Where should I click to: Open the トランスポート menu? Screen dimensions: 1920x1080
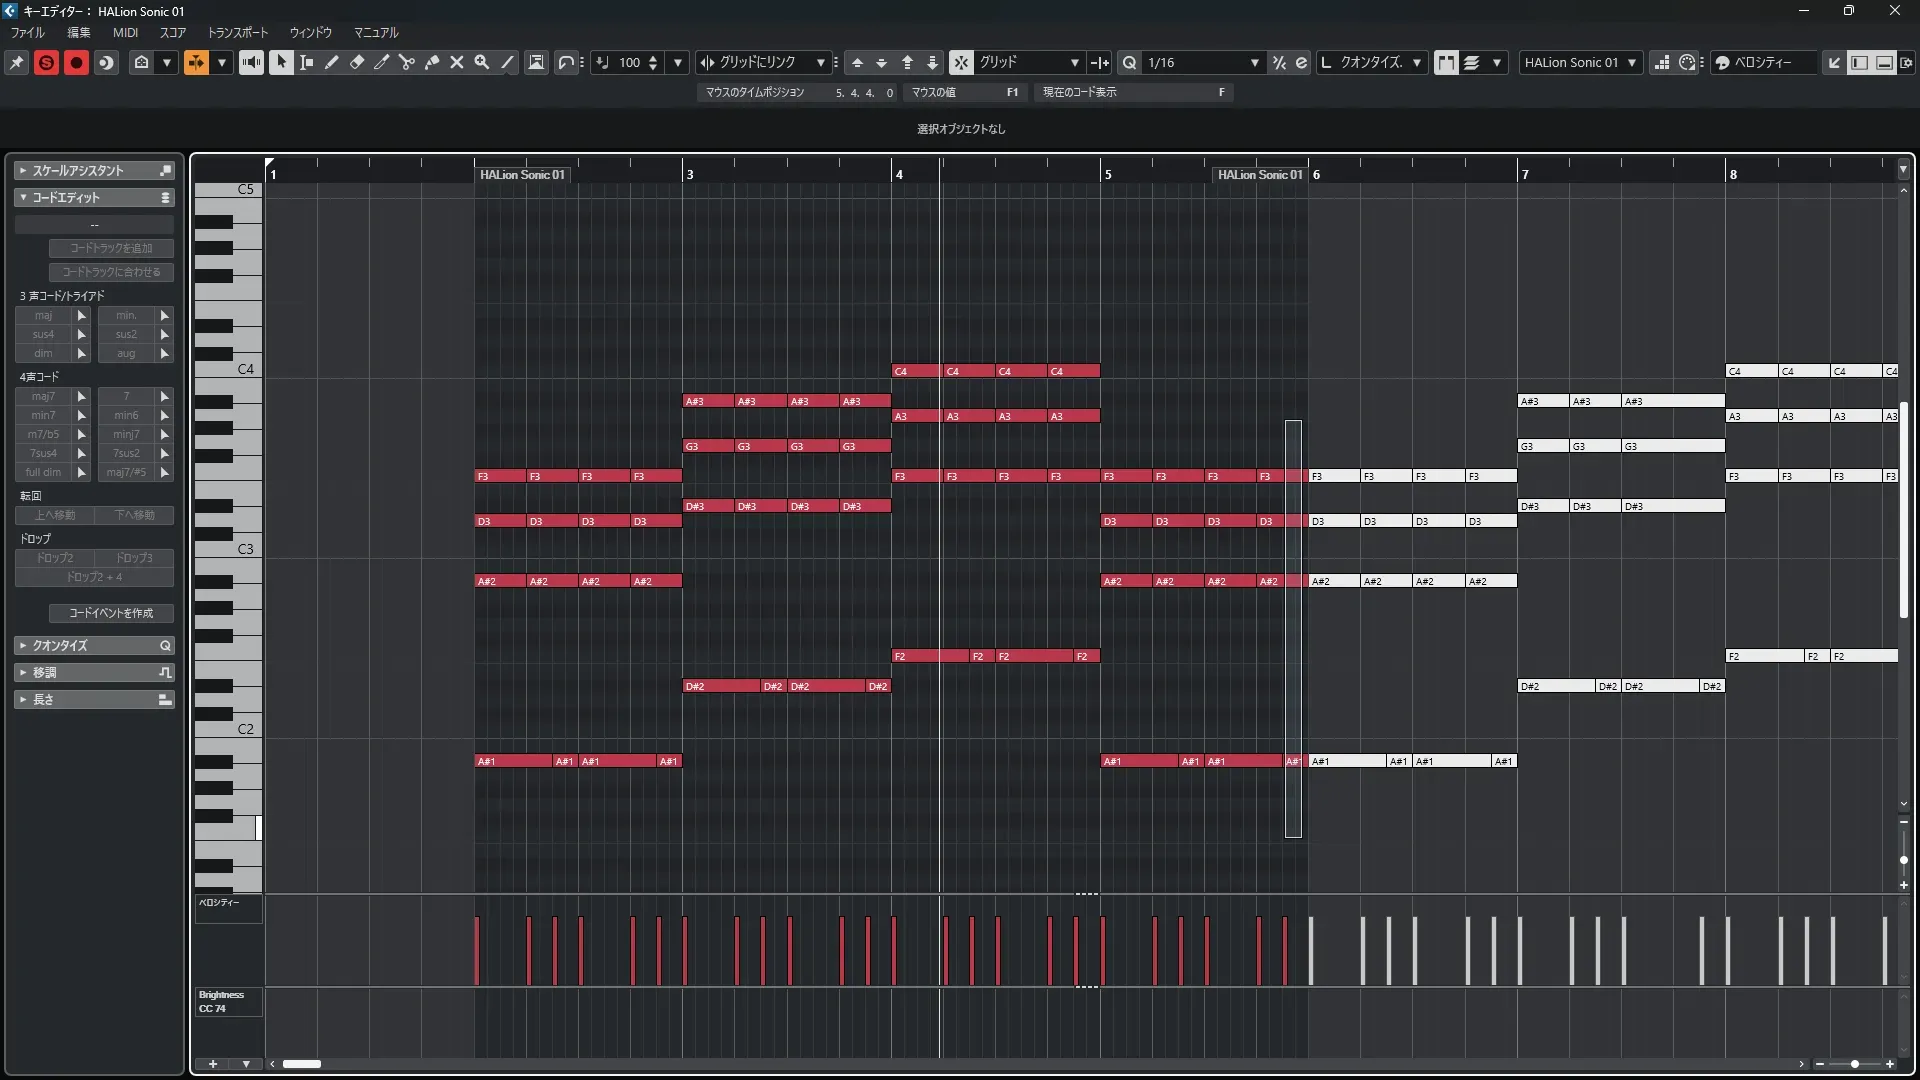click(238, 32)
